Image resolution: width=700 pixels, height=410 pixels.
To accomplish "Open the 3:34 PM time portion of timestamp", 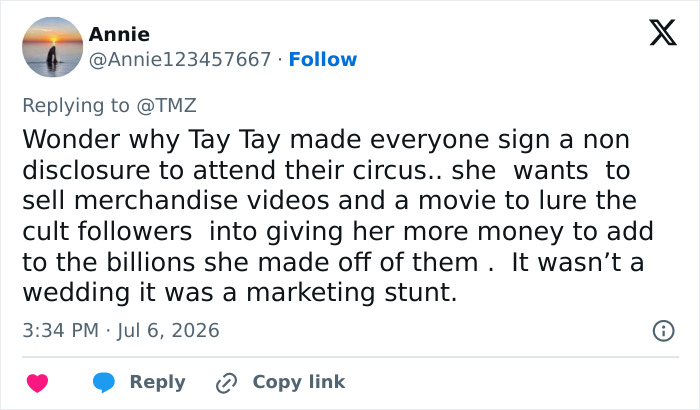I will pyautogui.click(x=61, y=331).
